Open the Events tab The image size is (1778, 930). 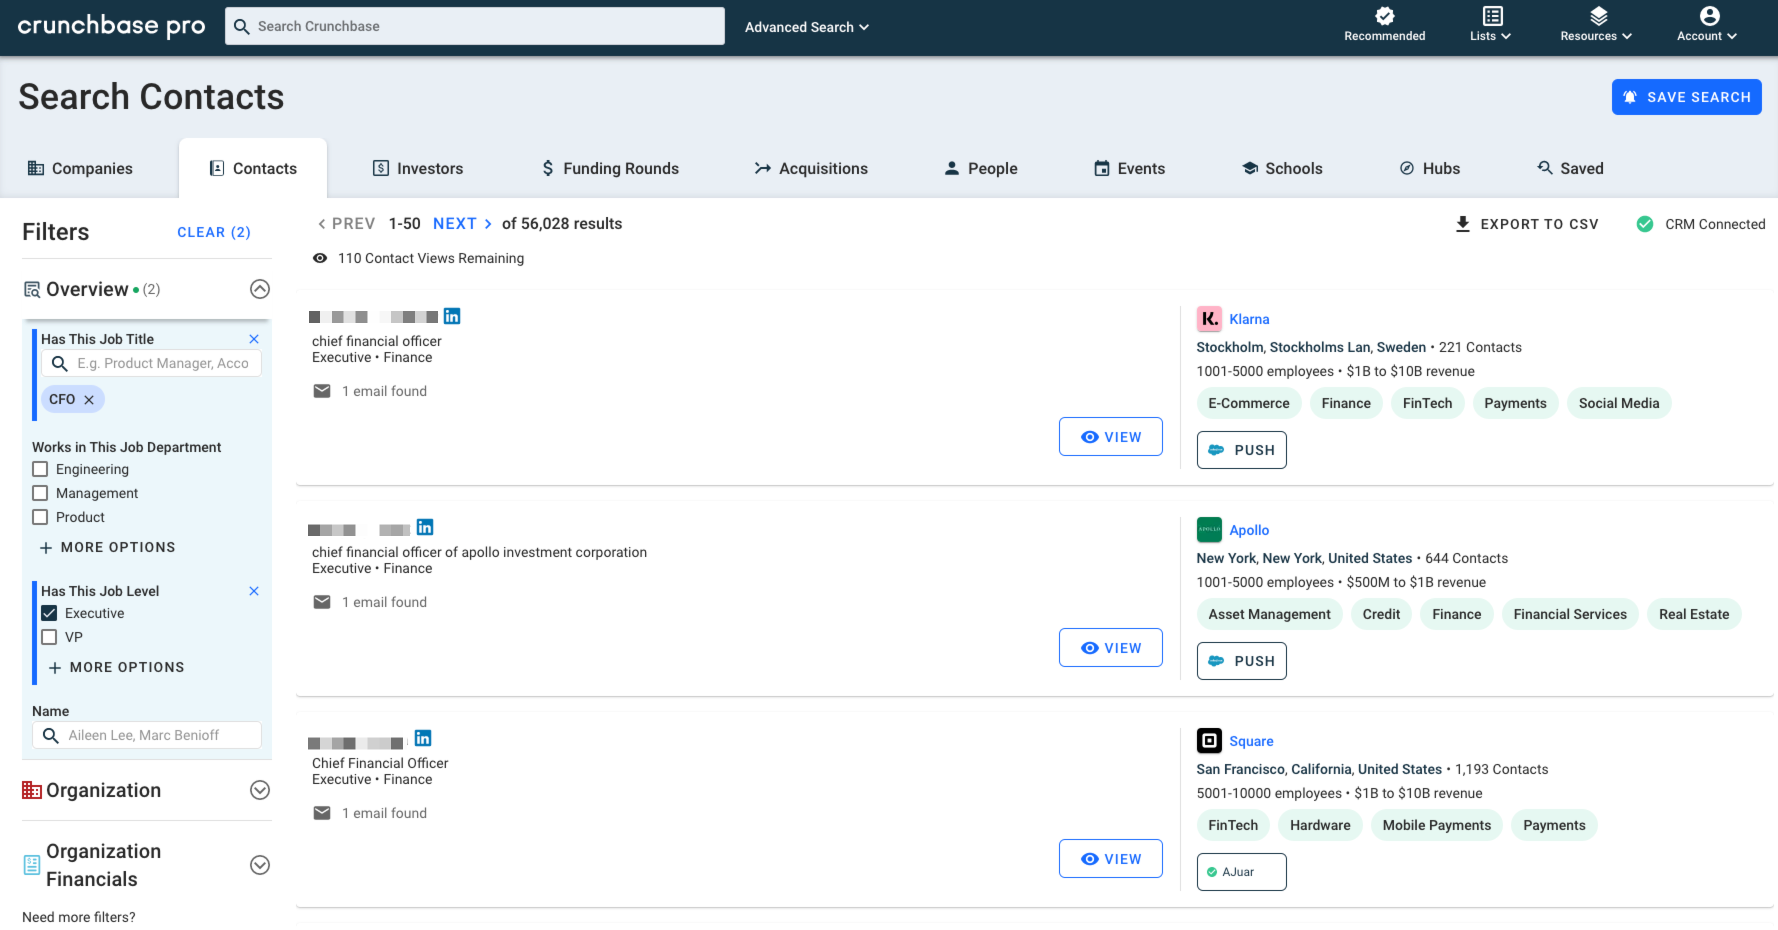[1129, 168]
